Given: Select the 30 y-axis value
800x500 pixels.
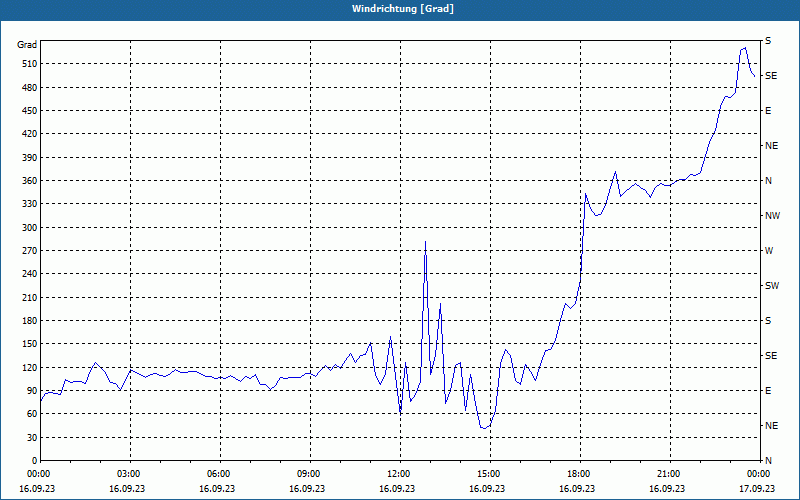Looking at the screenshot, I should click(x=30, y=437).
